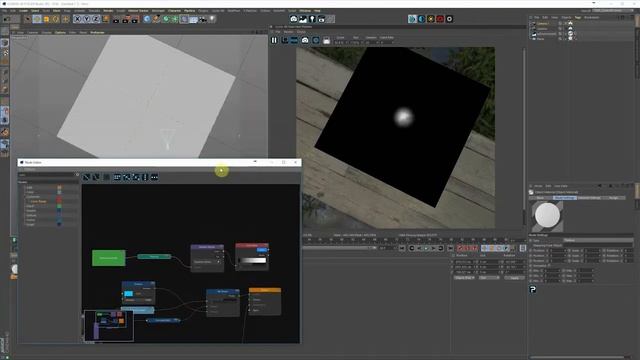The image size is (640, 360).
Task: Click the Live Selection cursor icon
Action: (27, 19)
